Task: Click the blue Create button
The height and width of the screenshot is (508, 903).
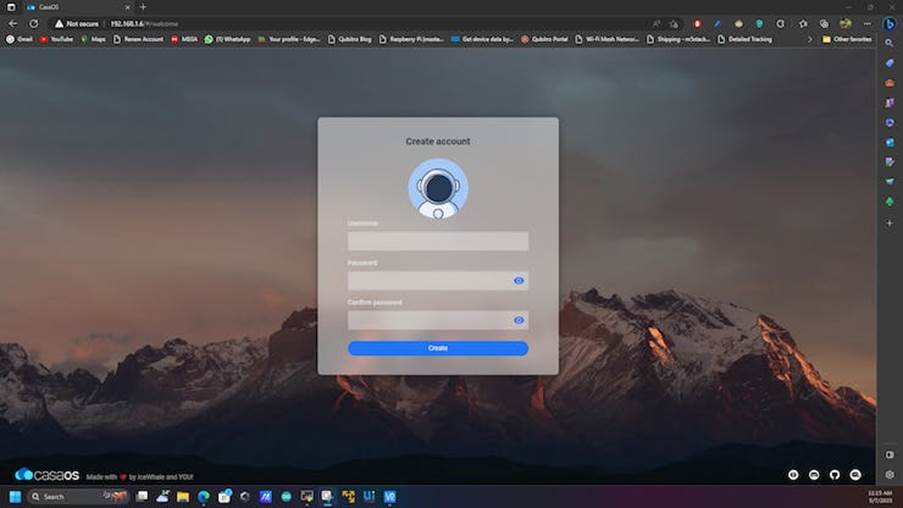Action: pos(438,348)
